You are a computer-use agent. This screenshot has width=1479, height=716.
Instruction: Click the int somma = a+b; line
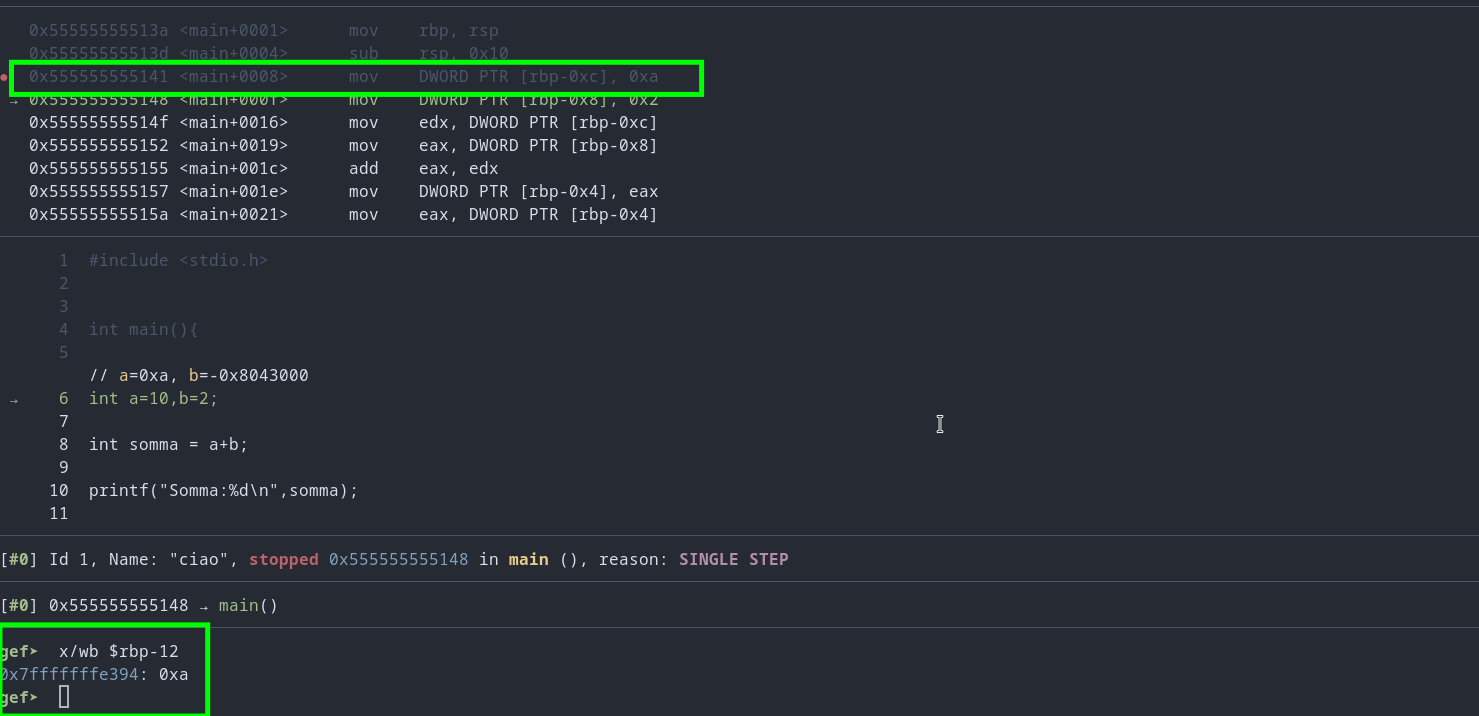tap(168, 445)
